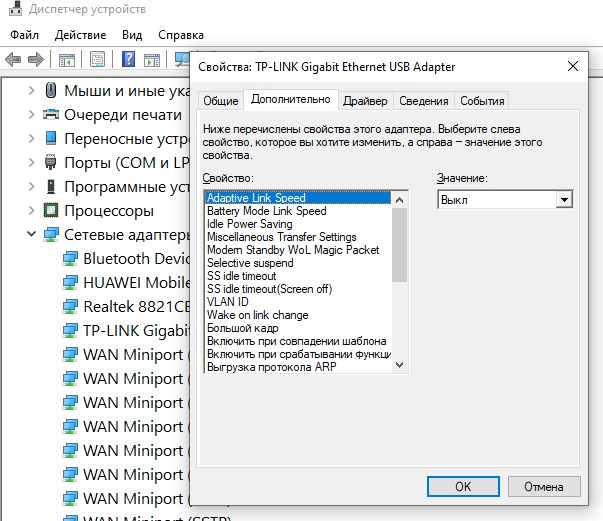
Task: Open the Файл menu
Action: click(24, 35)
